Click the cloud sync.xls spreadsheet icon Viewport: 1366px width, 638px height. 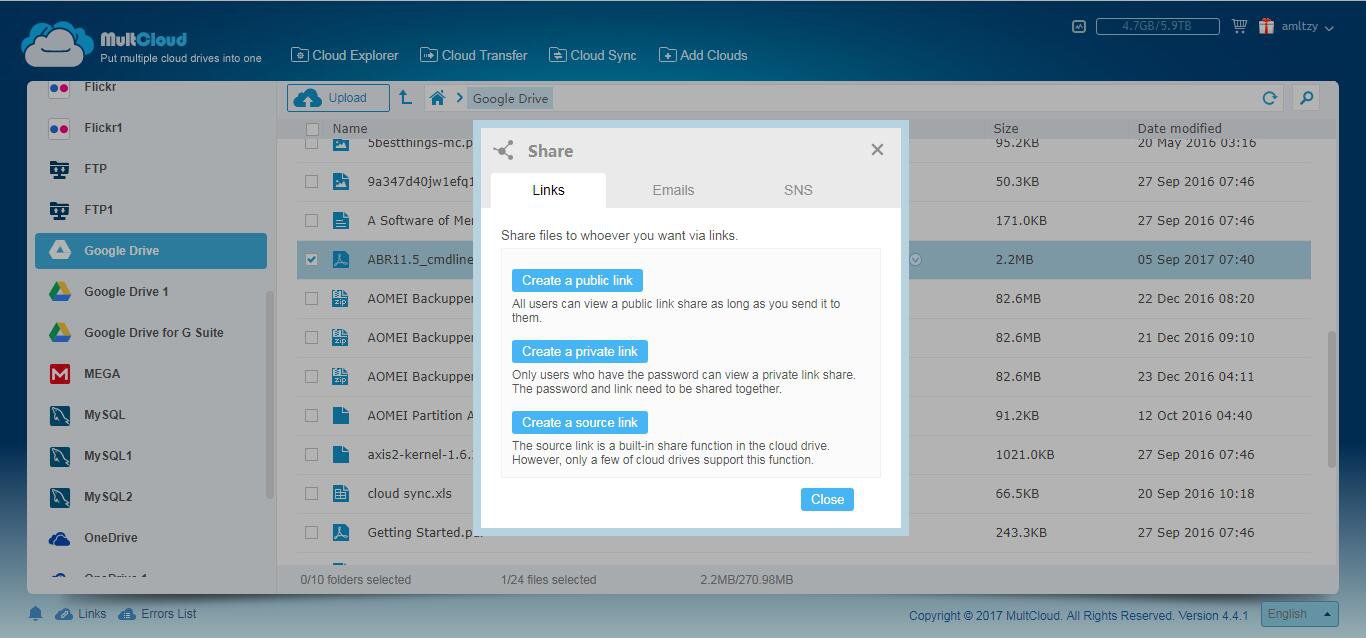pos(341,493)
